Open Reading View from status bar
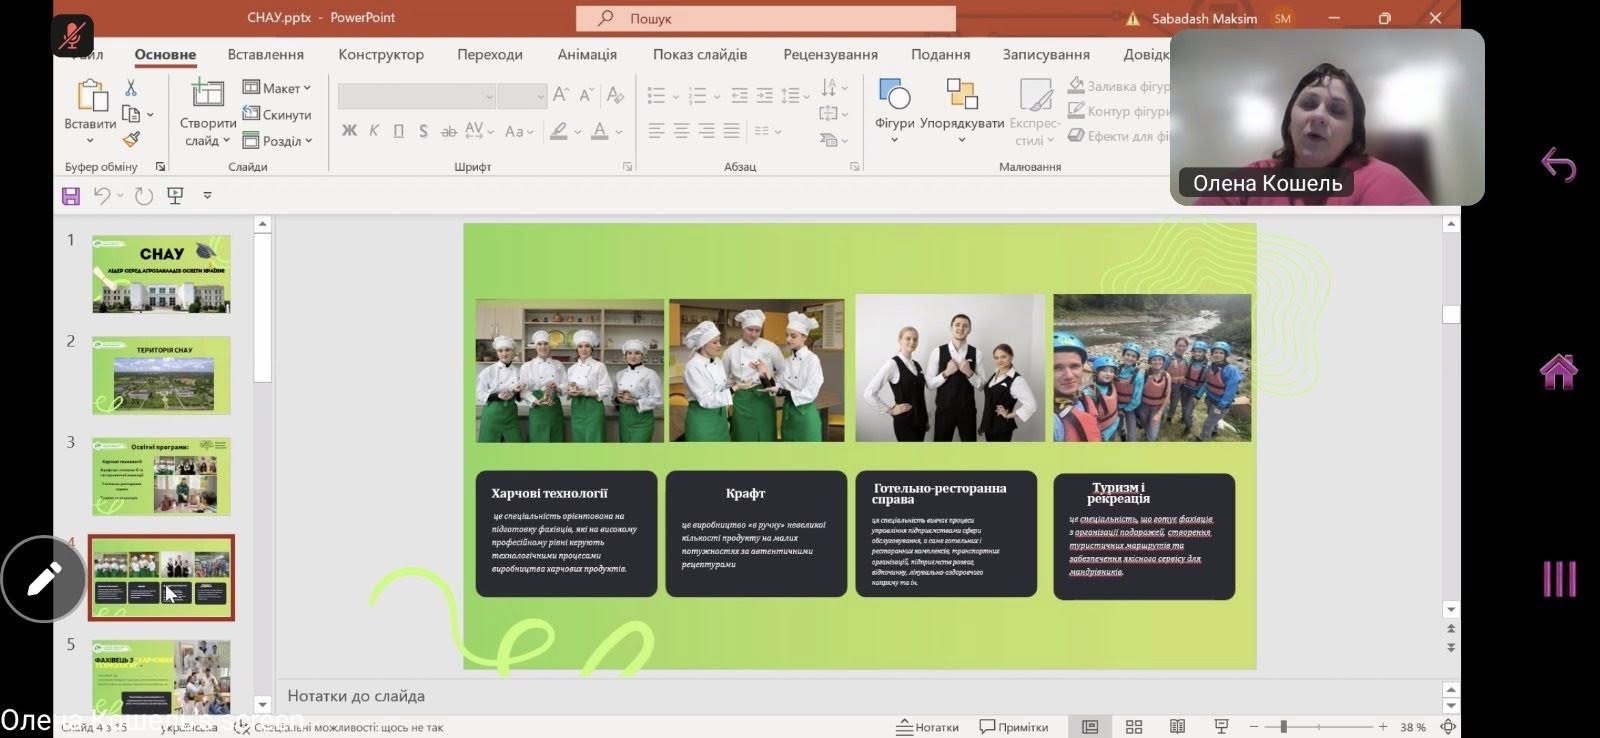 tap(1177, 727)
